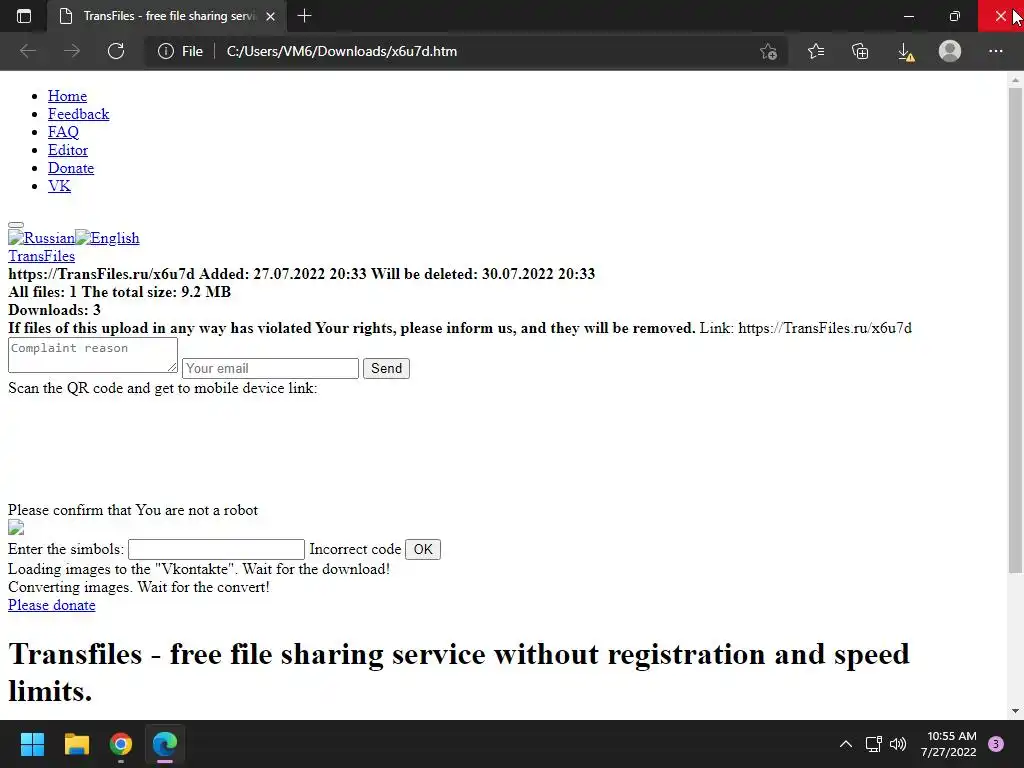Click the scrollbar down arrow
Image resolution: width=1024 pixels, height=768 pixels.
(x=1015, y=711)
